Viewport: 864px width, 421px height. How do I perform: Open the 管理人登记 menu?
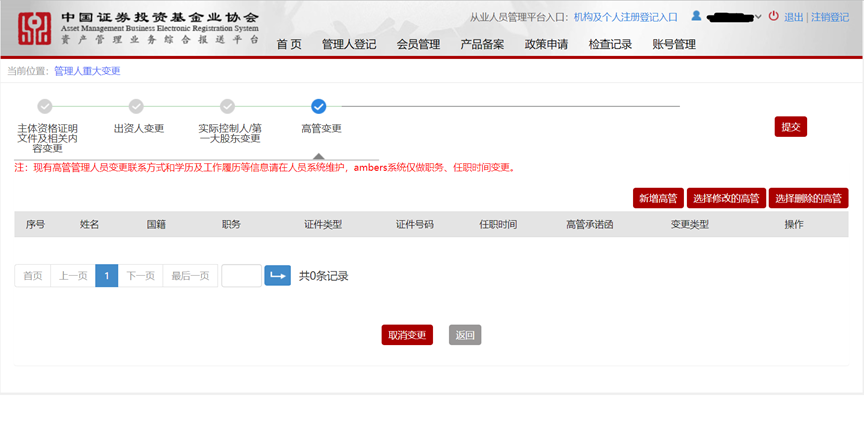pos(349,45)
